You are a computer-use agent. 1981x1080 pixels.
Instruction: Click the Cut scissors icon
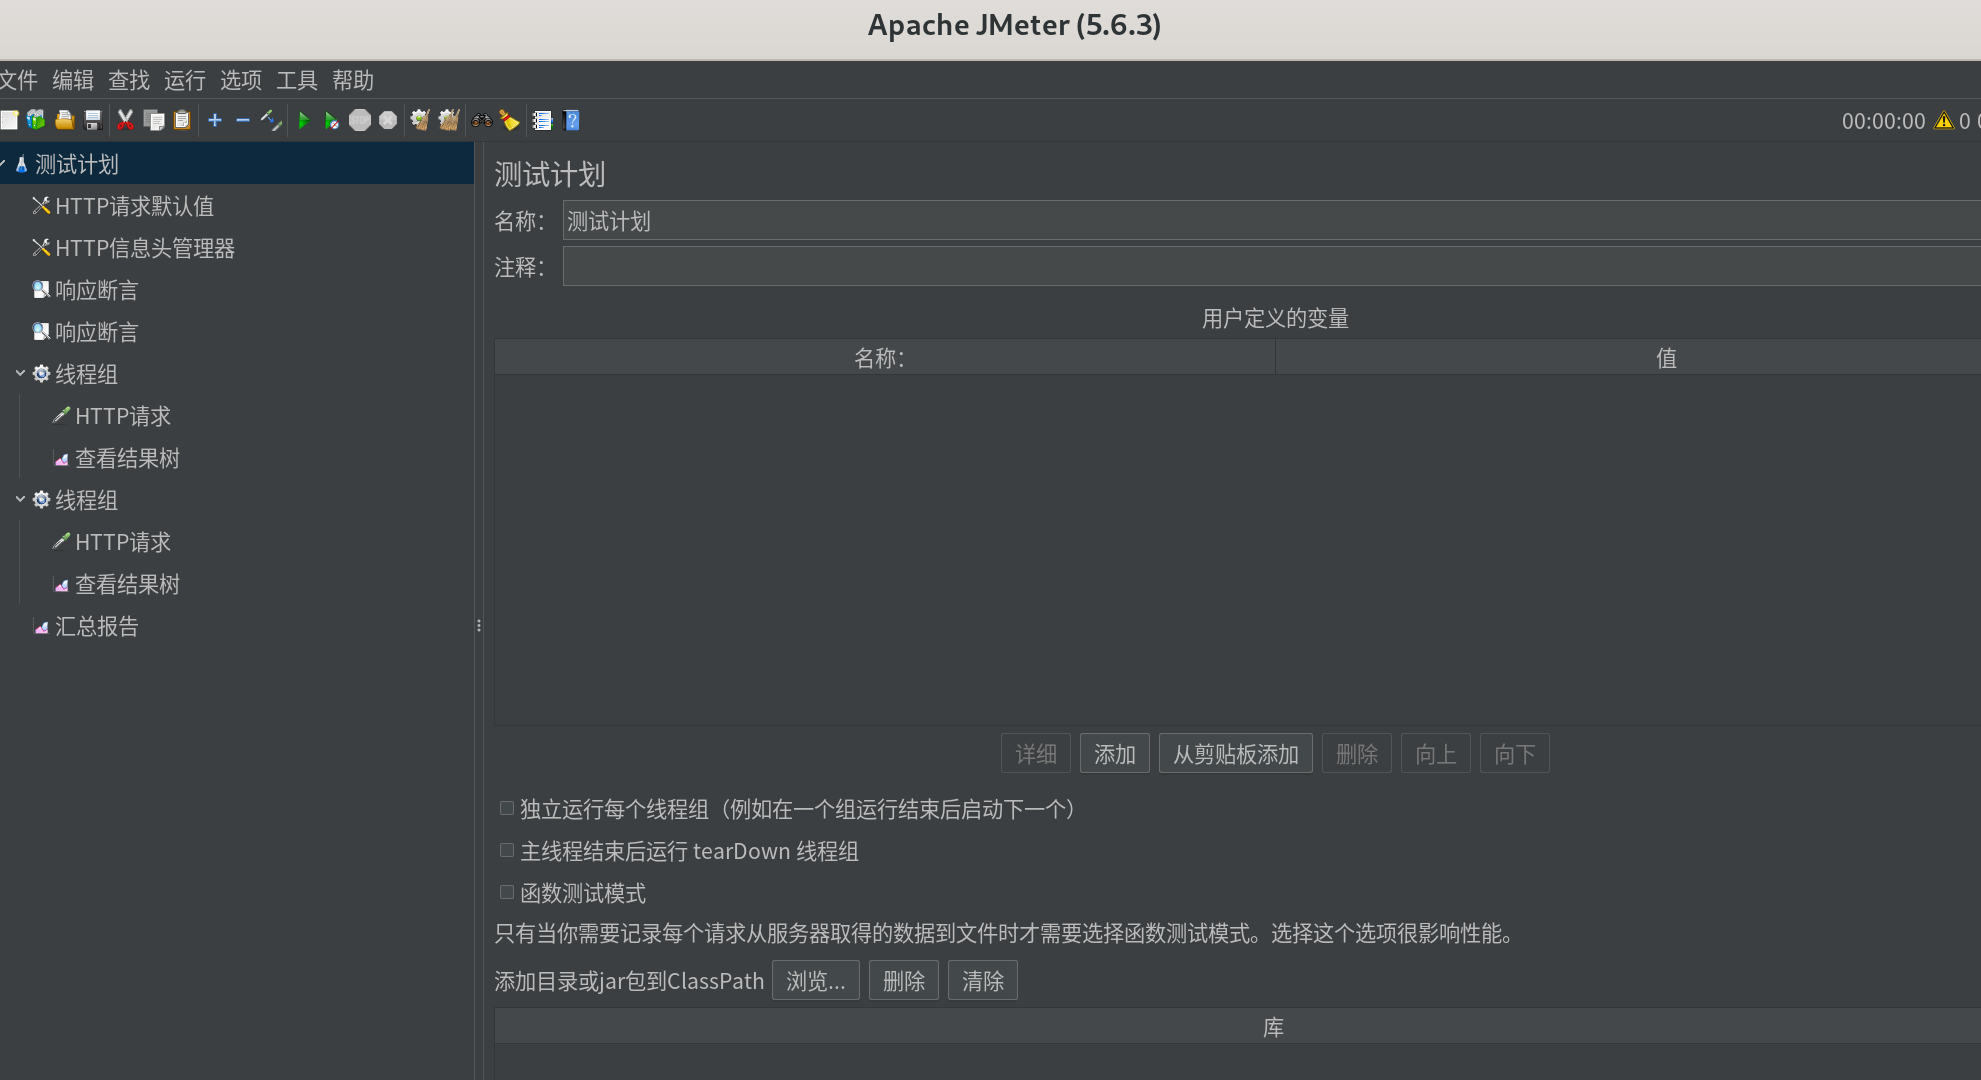point(125,120)
